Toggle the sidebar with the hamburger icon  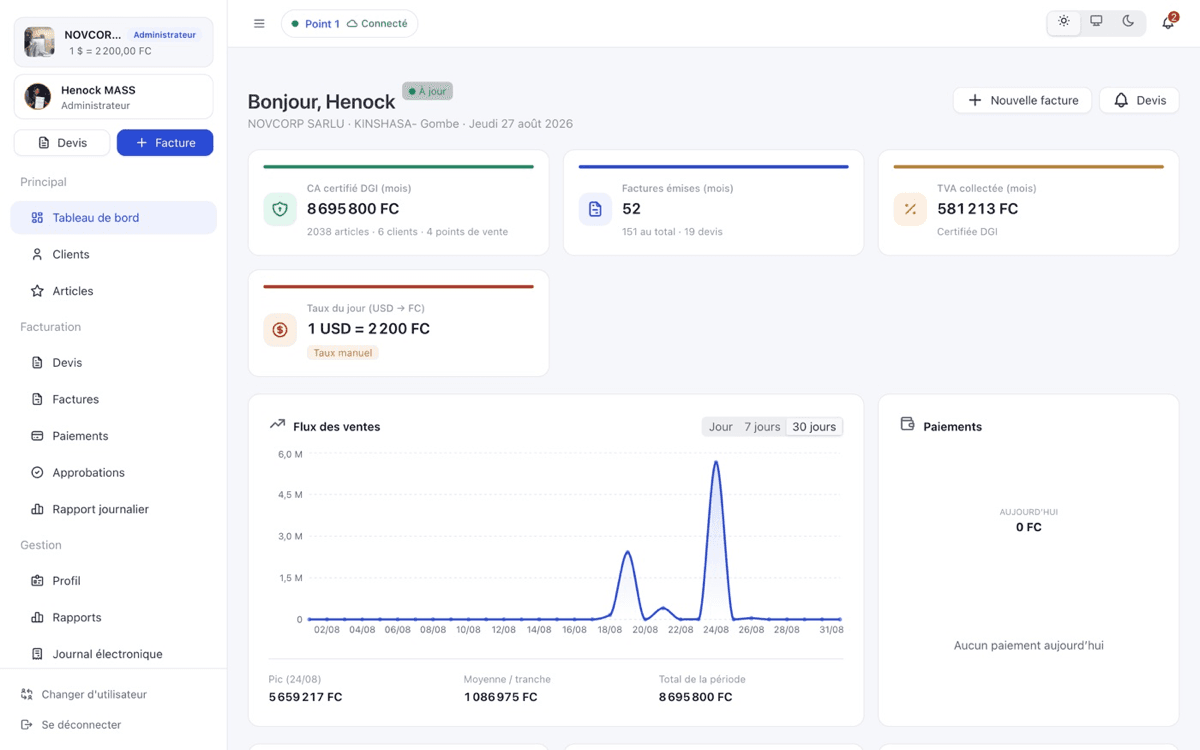(259, 23)
